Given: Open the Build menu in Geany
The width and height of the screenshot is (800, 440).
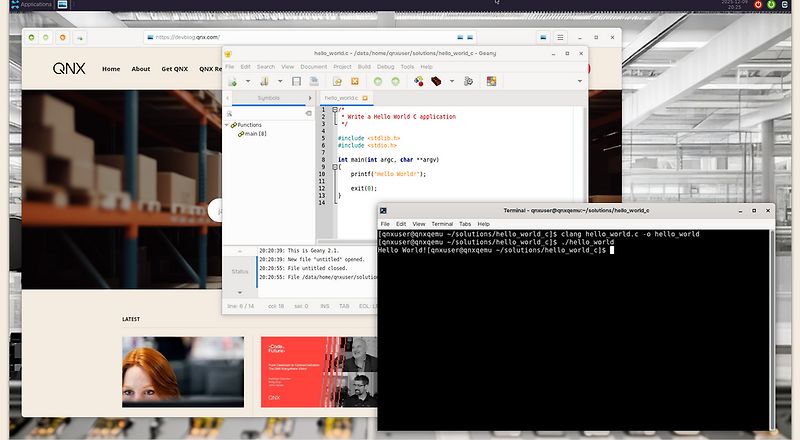Looking at the screenshot, I should (364, 67).
